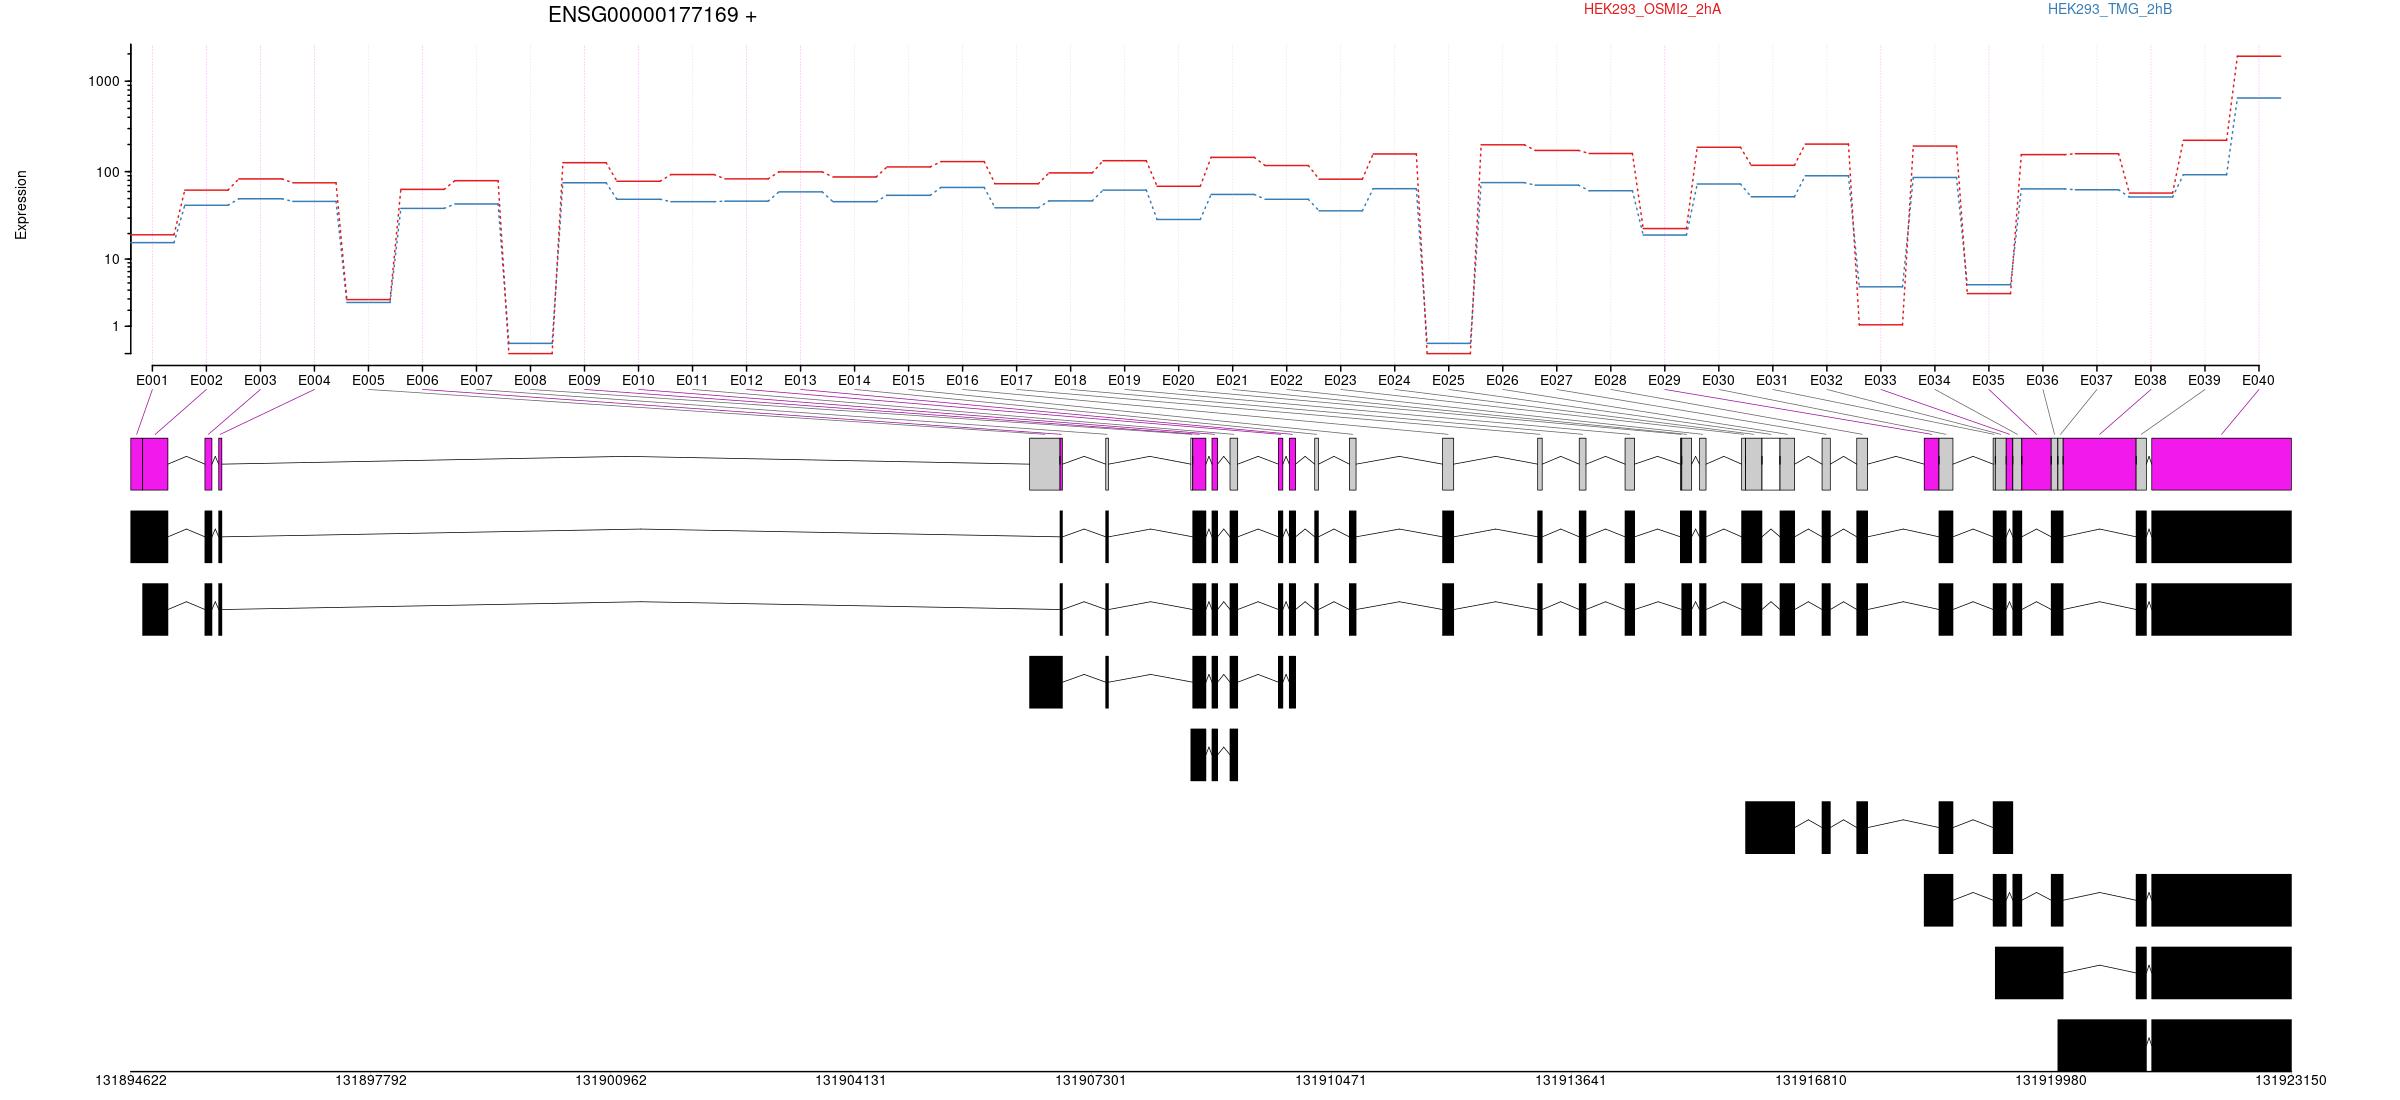Click genomic coordinate 131904131
Image resolution: width=2400 pixels, height=1100 pixels.
851,1081
